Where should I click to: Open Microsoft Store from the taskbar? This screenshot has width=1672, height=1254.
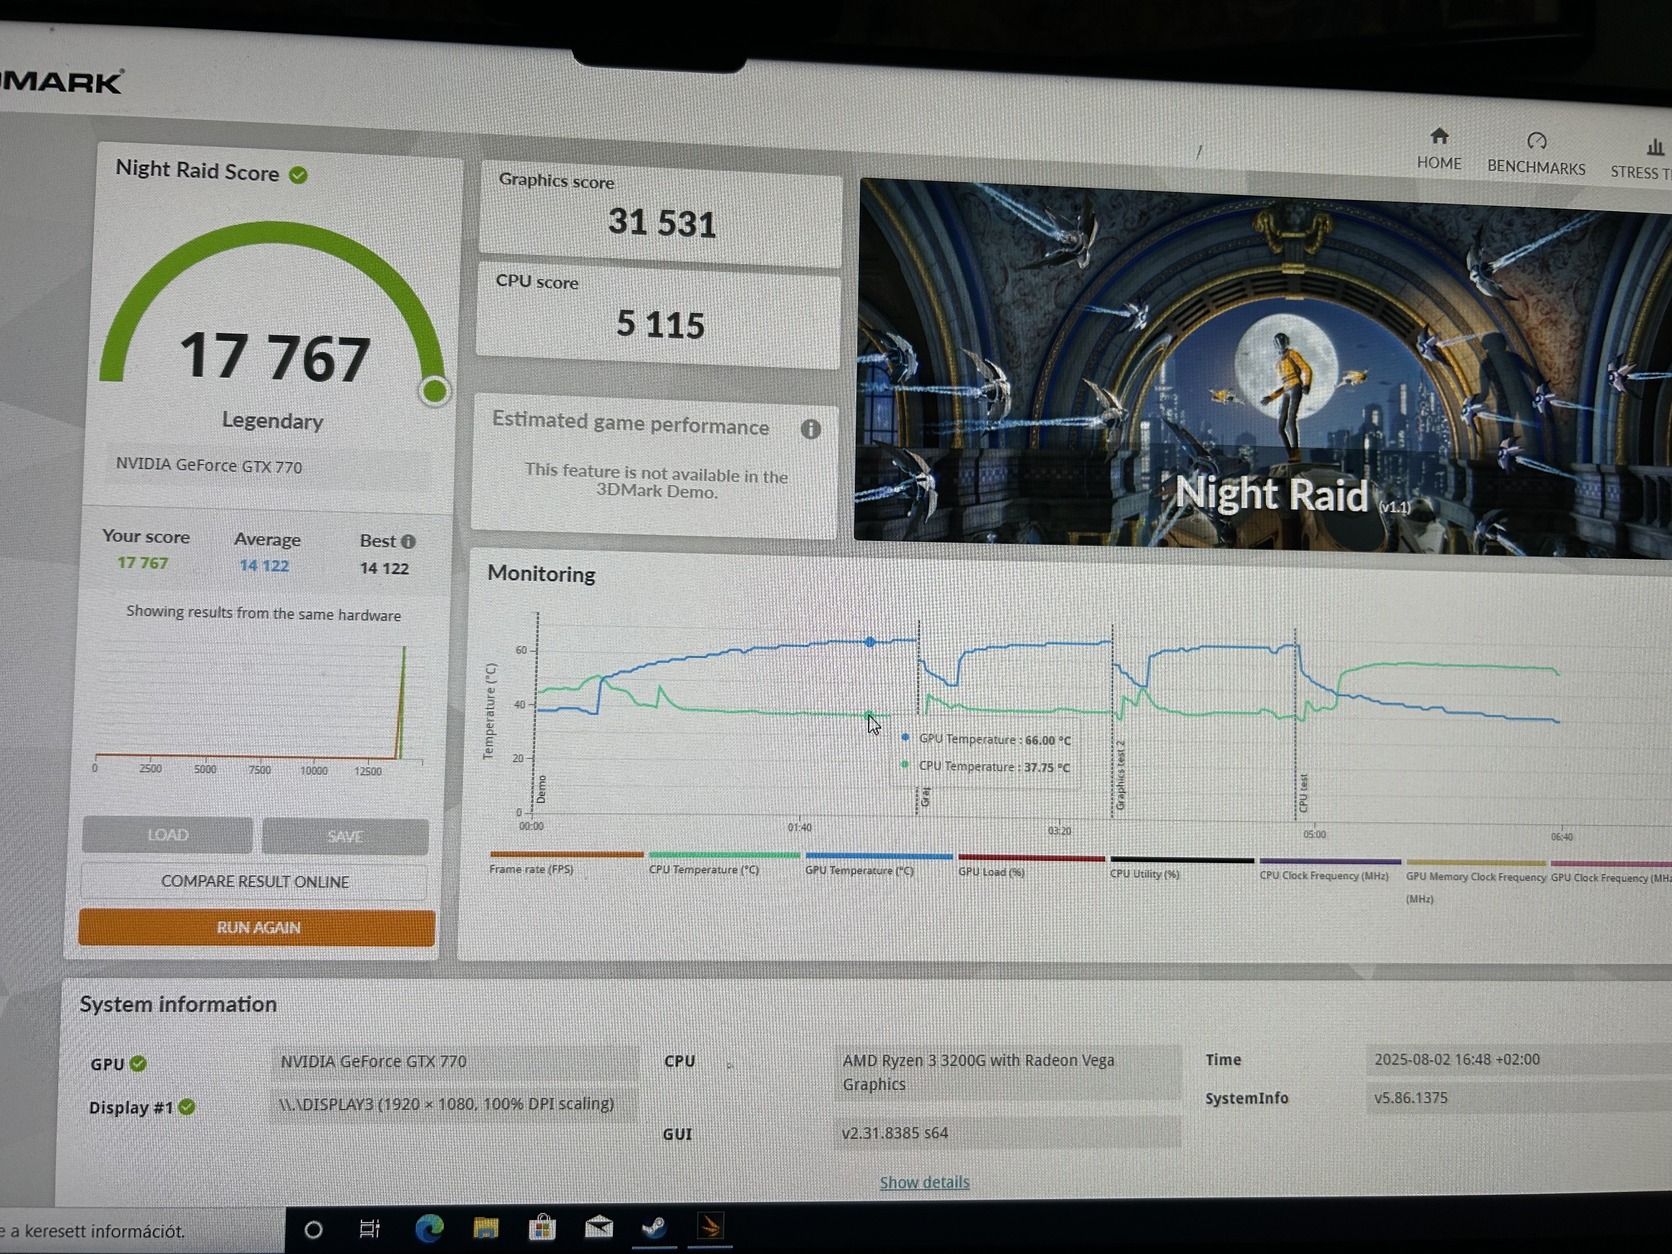click(542, 1227)
